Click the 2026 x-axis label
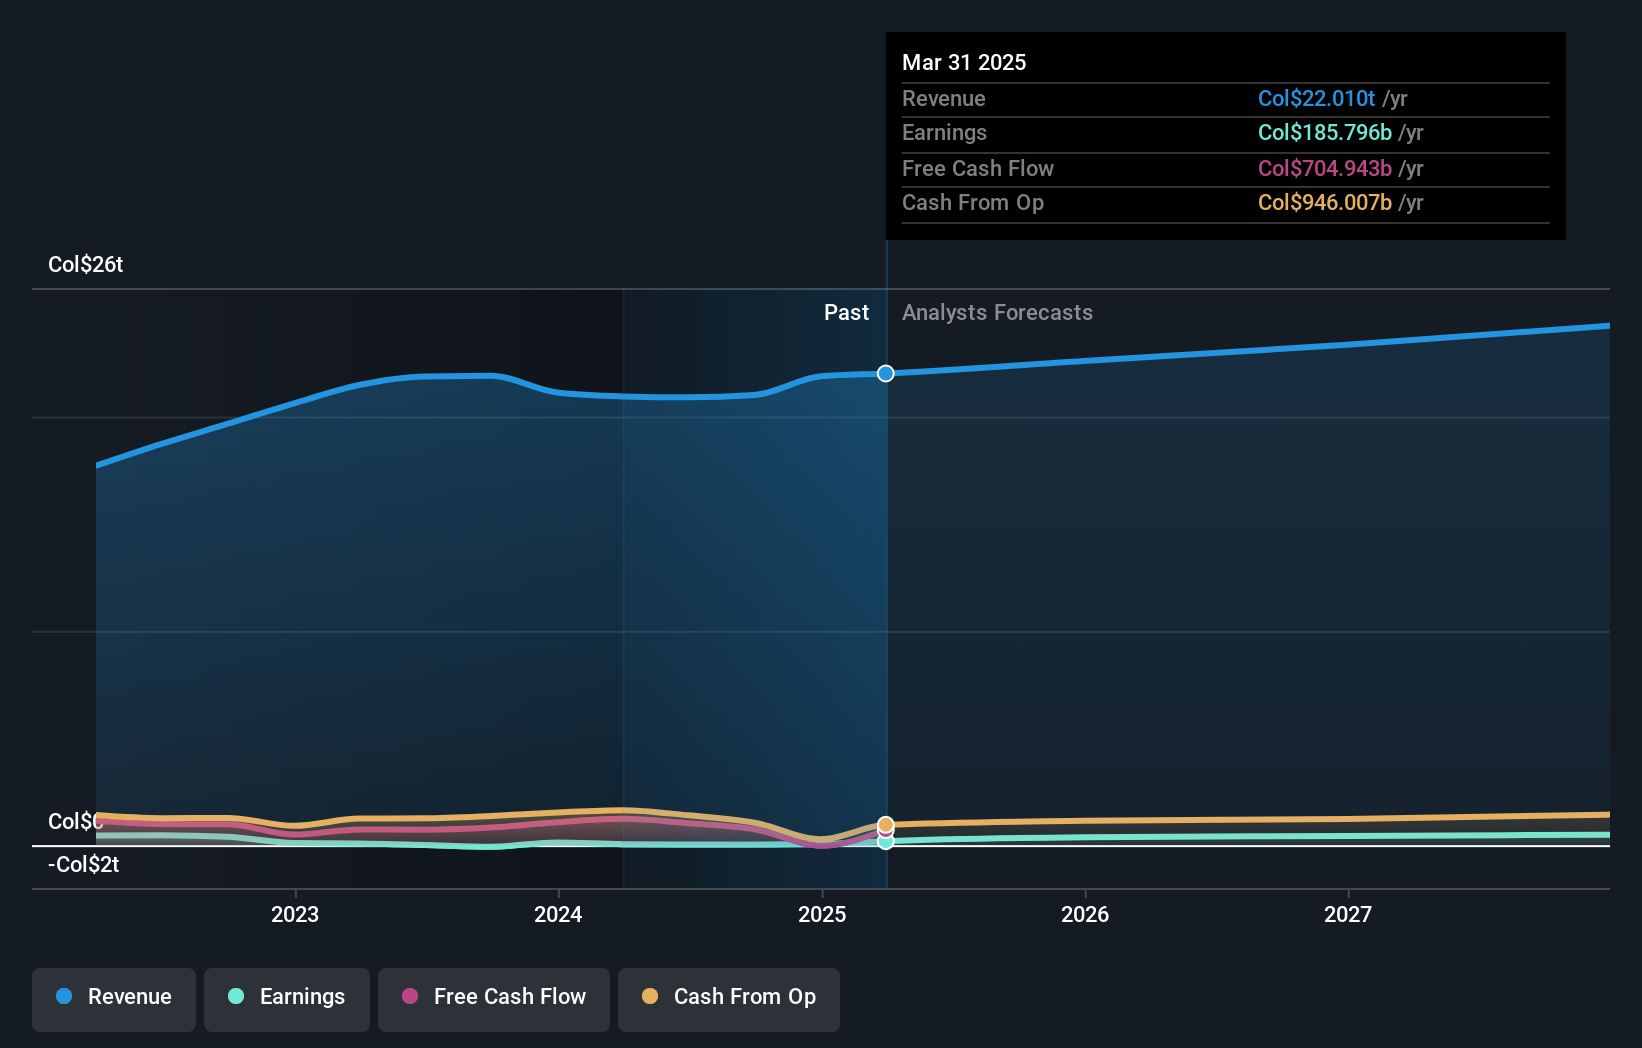The width and height of the screenshot is (1642, 1048). click(x=1085, y=914)
